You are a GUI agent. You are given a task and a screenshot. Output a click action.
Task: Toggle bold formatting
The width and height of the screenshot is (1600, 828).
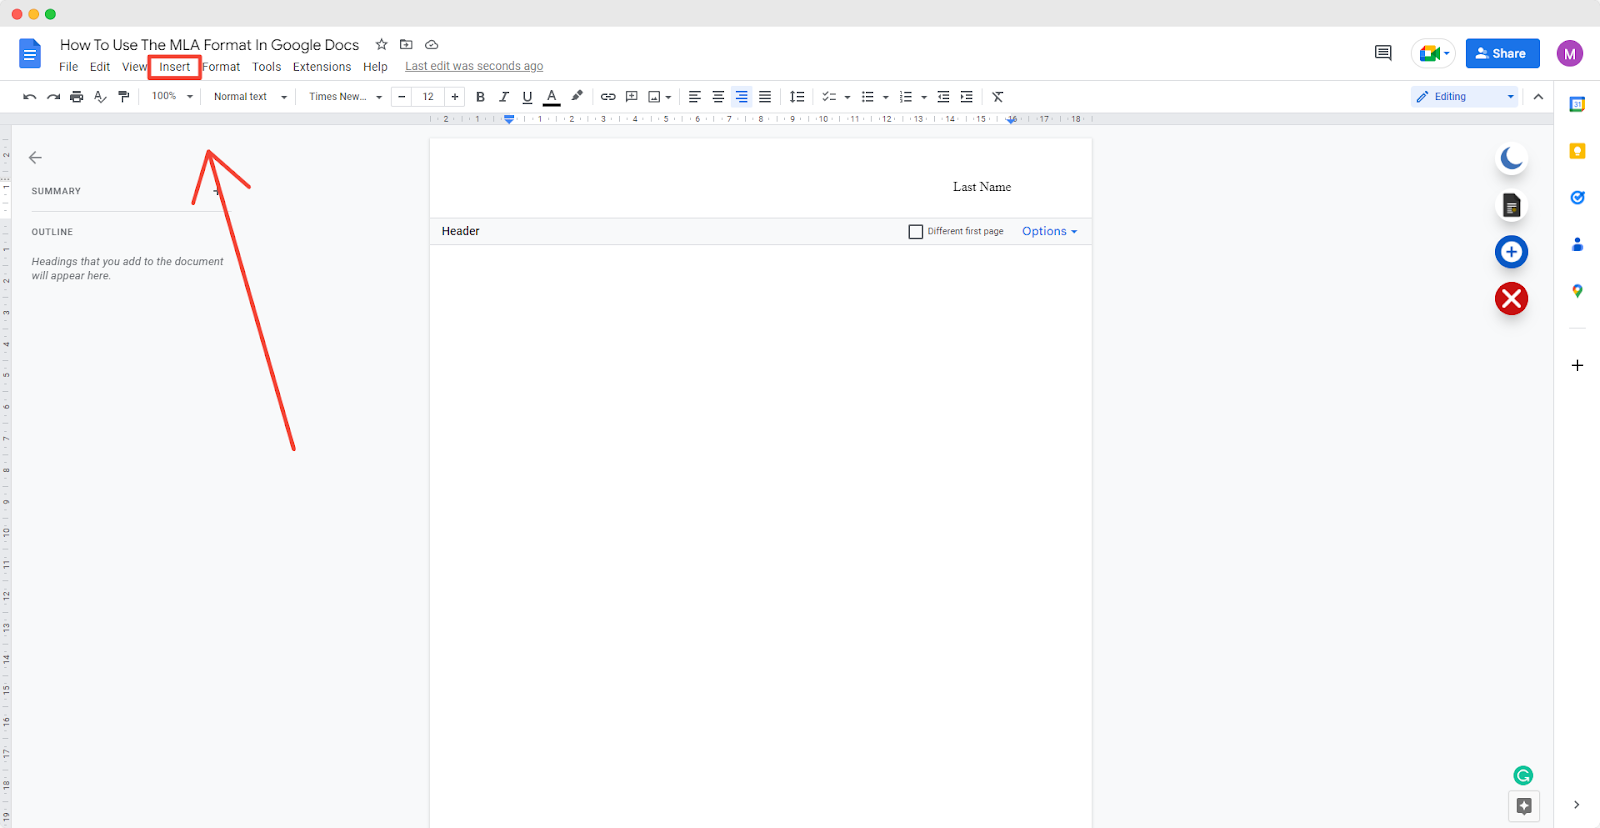pyautogui.click(x=480, y=97)
